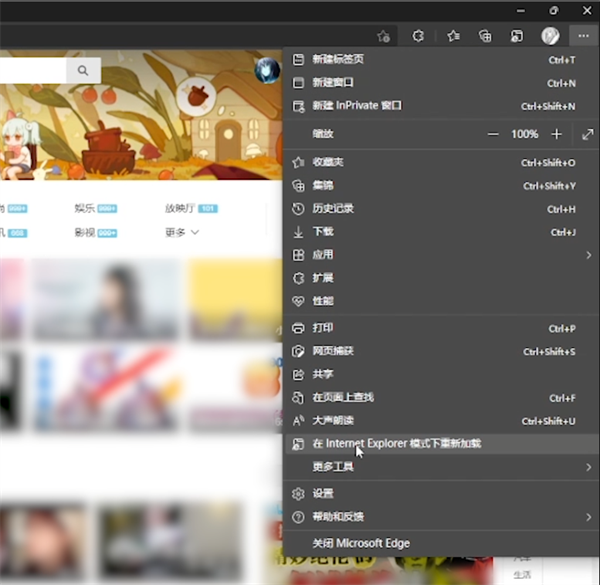Choose 打印 in the menu
This screenshot has width=600, height=585.
[441, 328]
